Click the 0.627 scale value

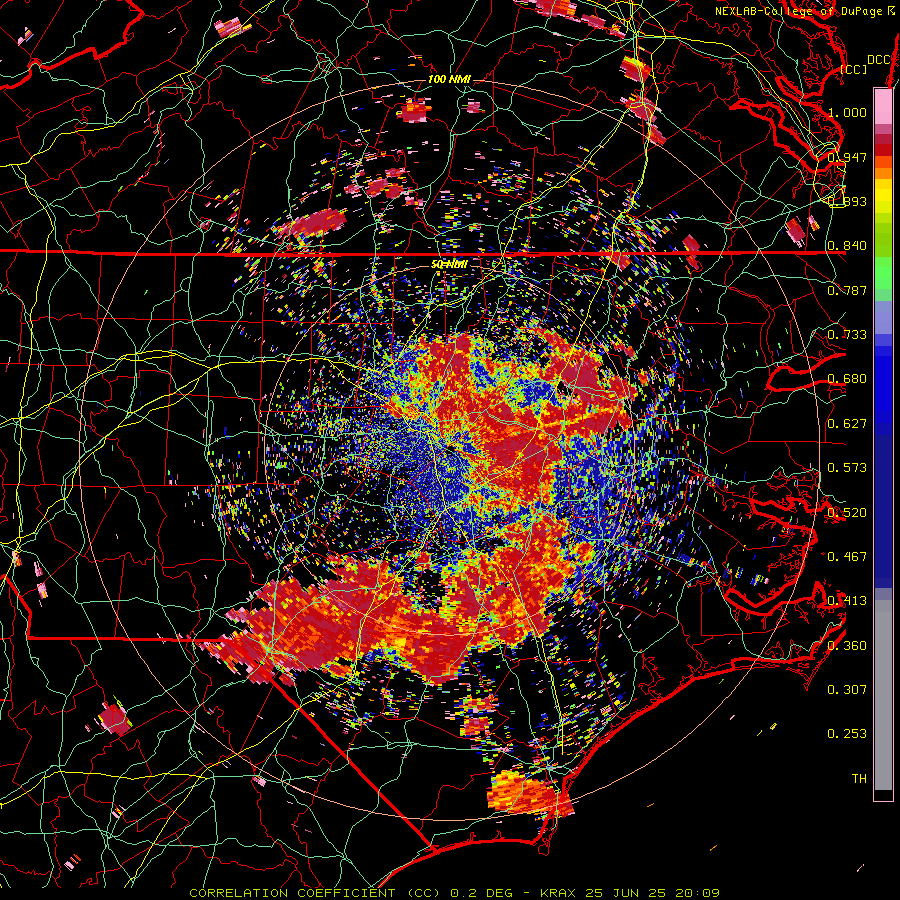click(x=847, y=424)
